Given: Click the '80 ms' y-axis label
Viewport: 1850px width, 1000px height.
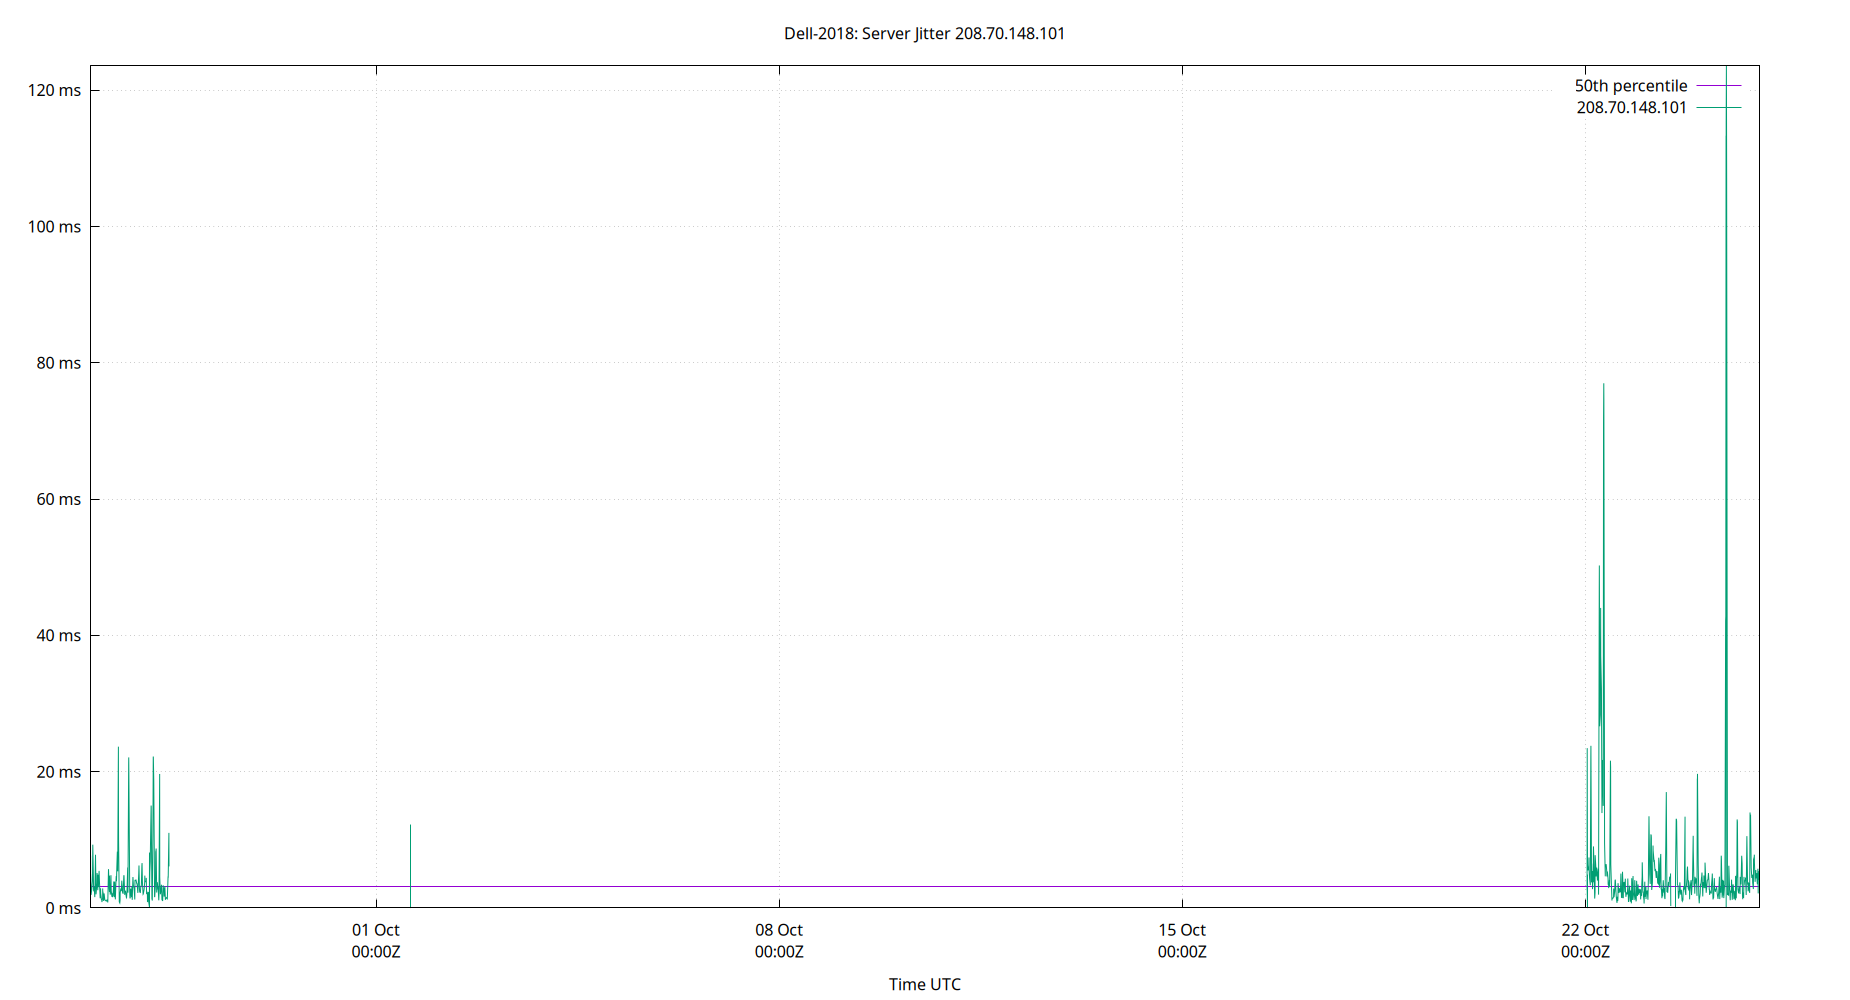Looking at the screenshot, I should click(x=58, y=363).
